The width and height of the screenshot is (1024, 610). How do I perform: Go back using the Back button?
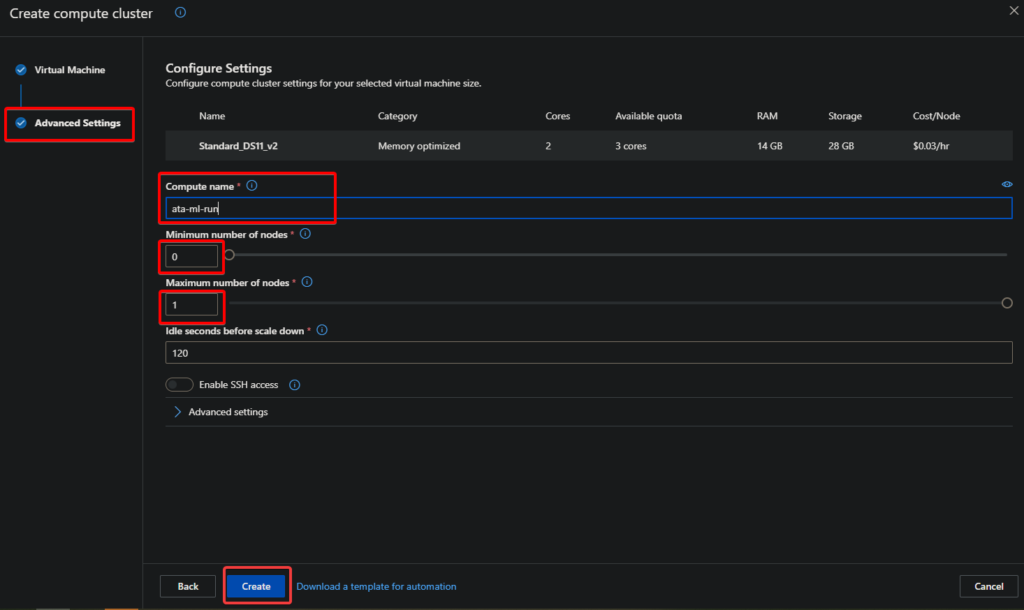[x=187, y=585]
